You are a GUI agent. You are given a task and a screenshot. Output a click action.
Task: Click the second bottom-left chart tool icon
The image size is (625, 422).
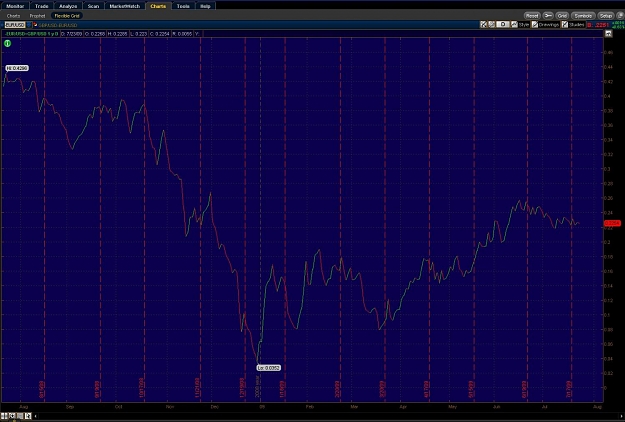click(12, 416)
